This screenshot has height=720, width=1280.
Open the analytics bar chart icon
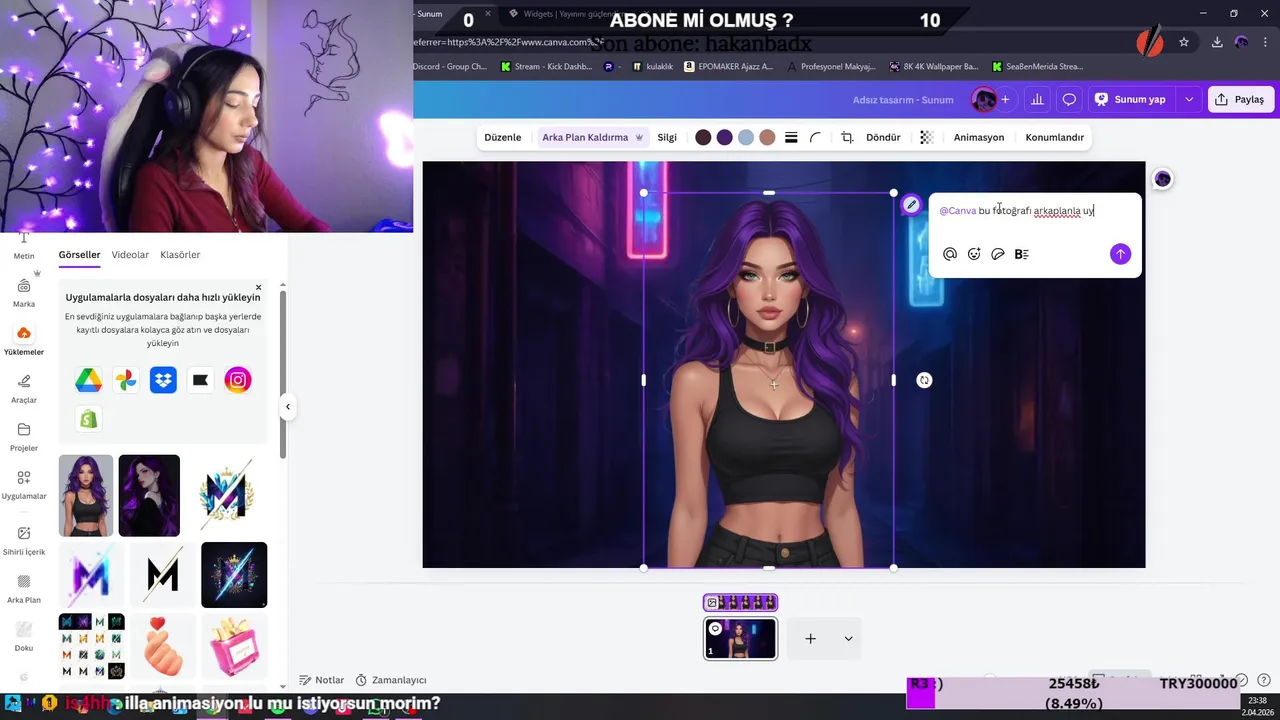(1037, 99)
